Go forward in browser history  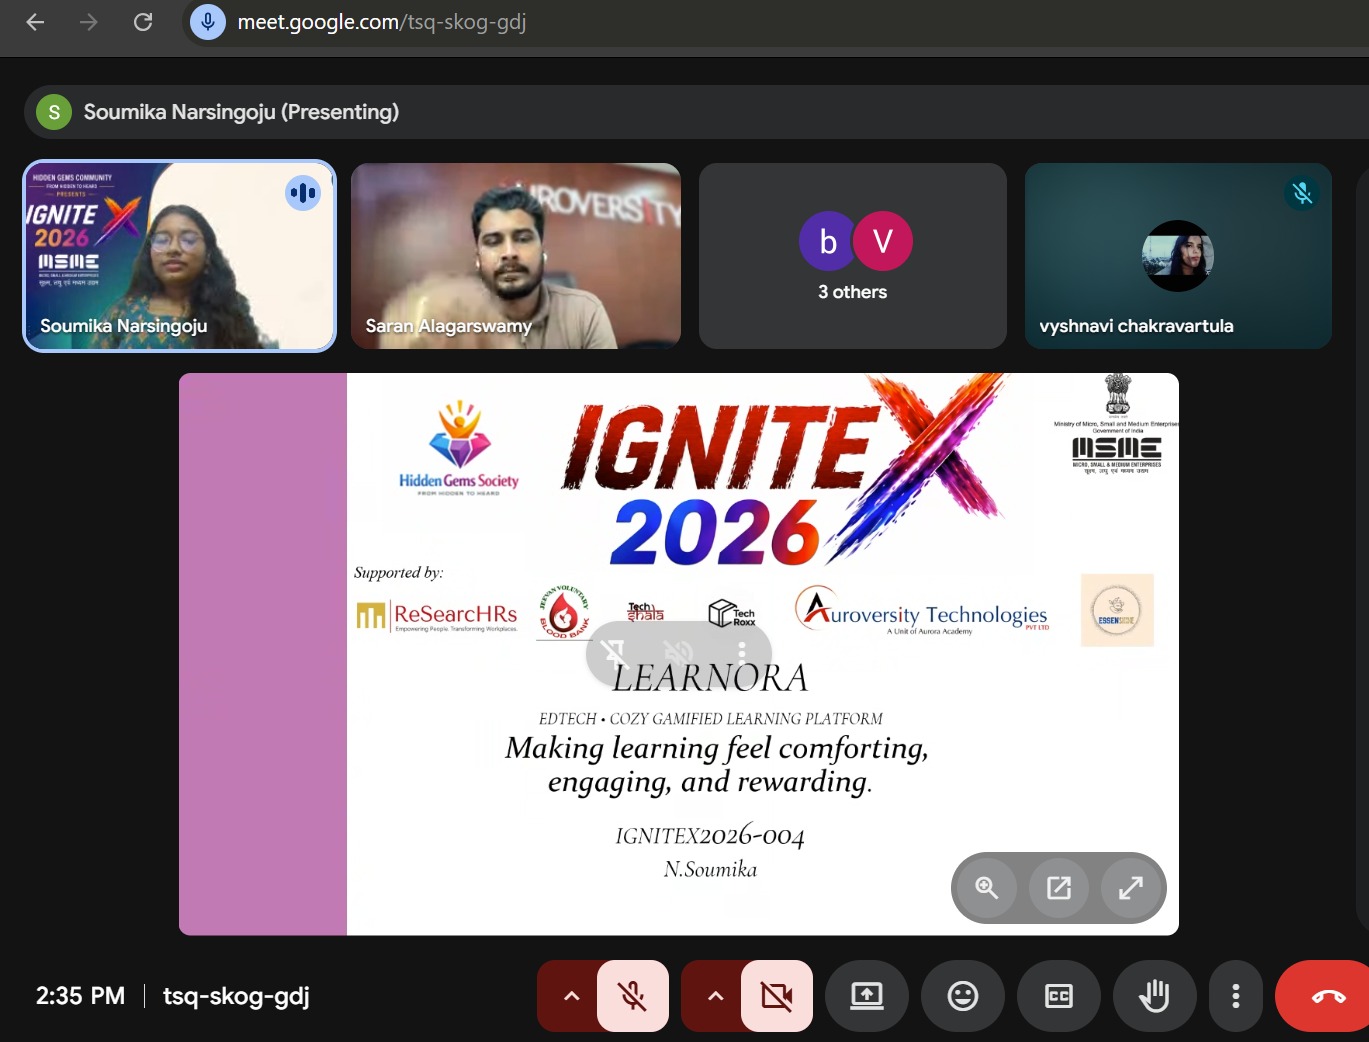pyautogui.click(x=89, y=22)
